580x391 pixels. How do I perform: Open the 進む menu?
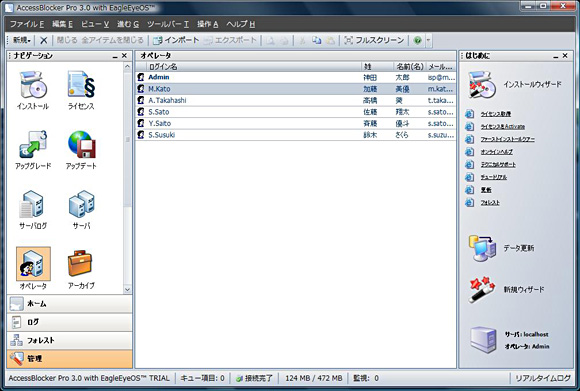[128, 24]
